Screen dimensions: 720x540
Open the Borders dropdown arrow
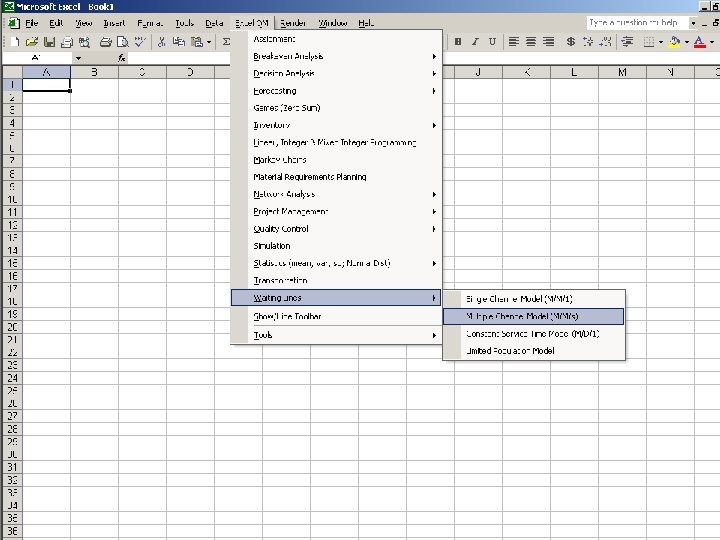pos(661,42)
